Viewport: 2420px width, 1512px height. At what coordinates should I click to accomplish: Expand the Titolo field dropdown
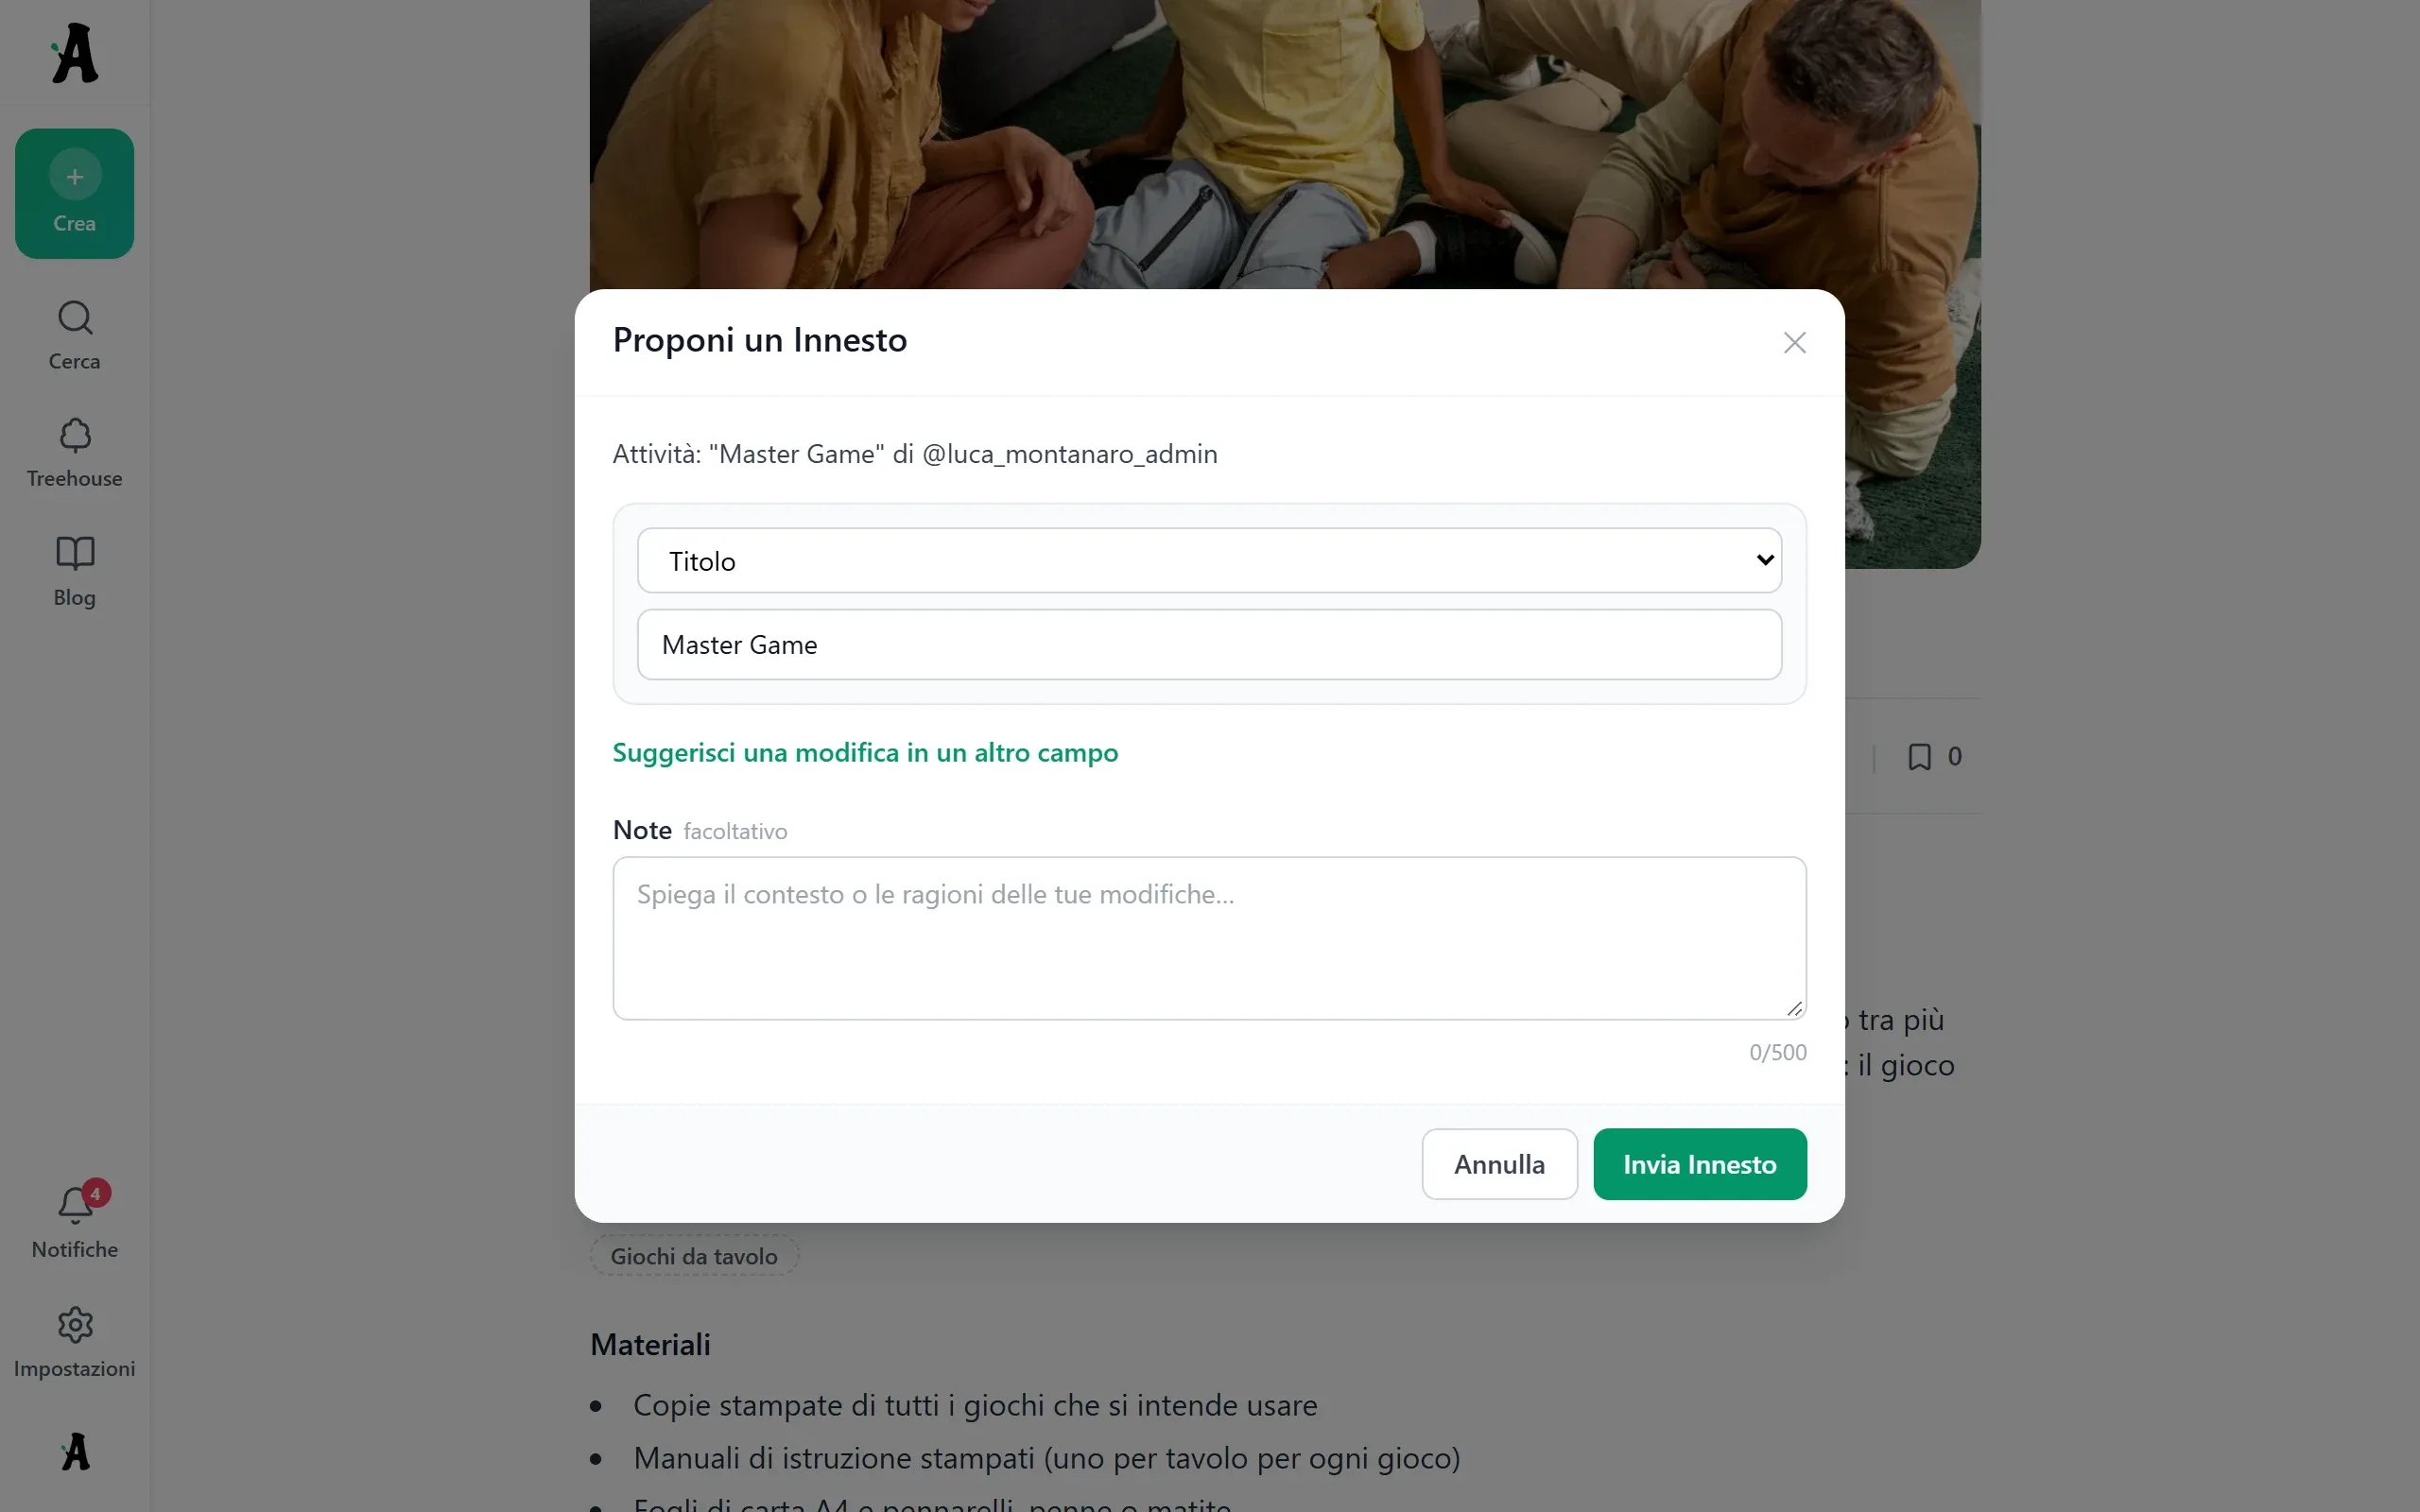point(1209,561)
